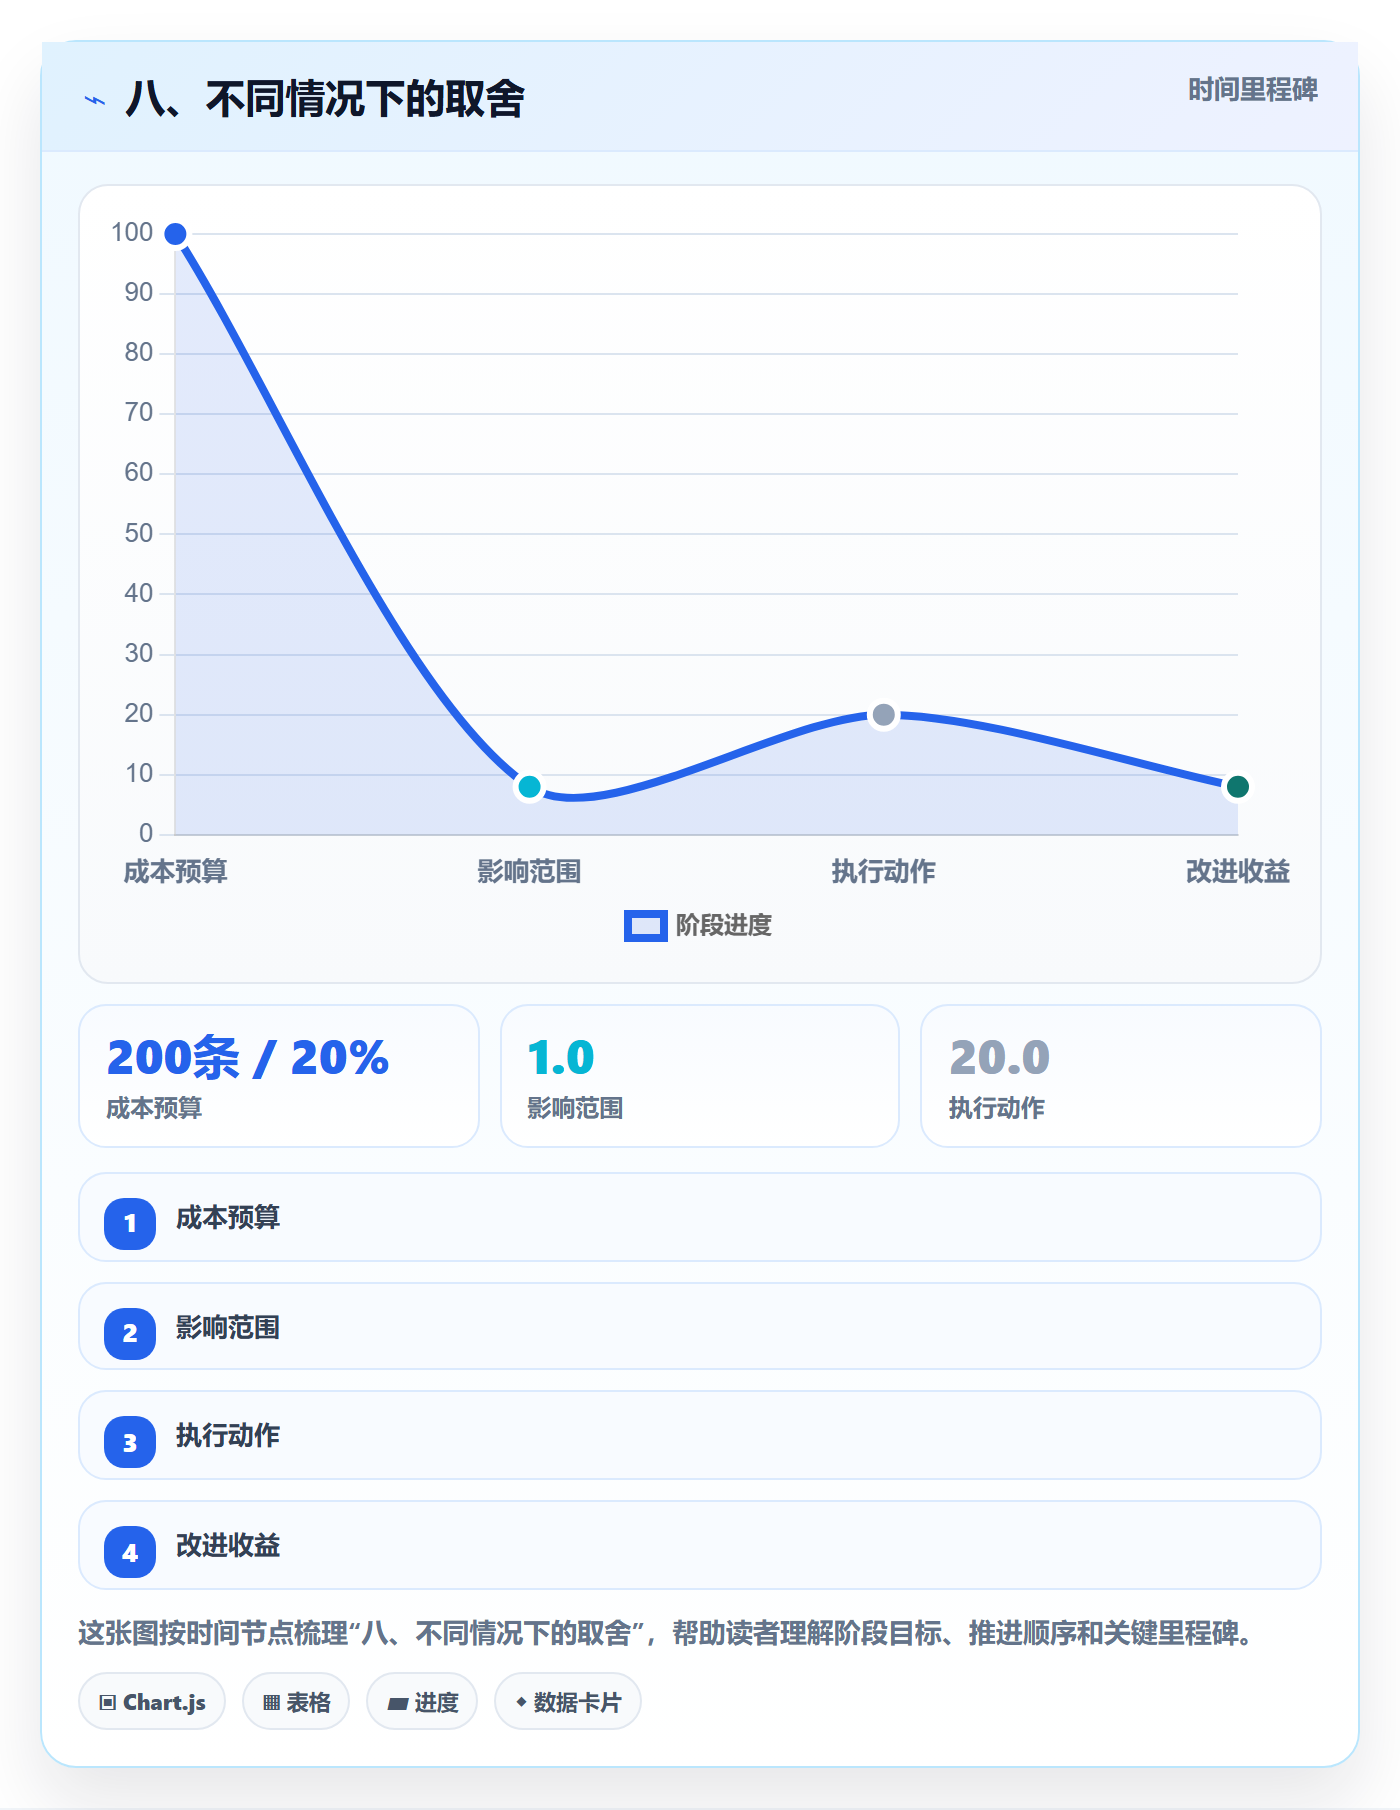Click the 数据卡片 tag chip

pos(568,1701)
